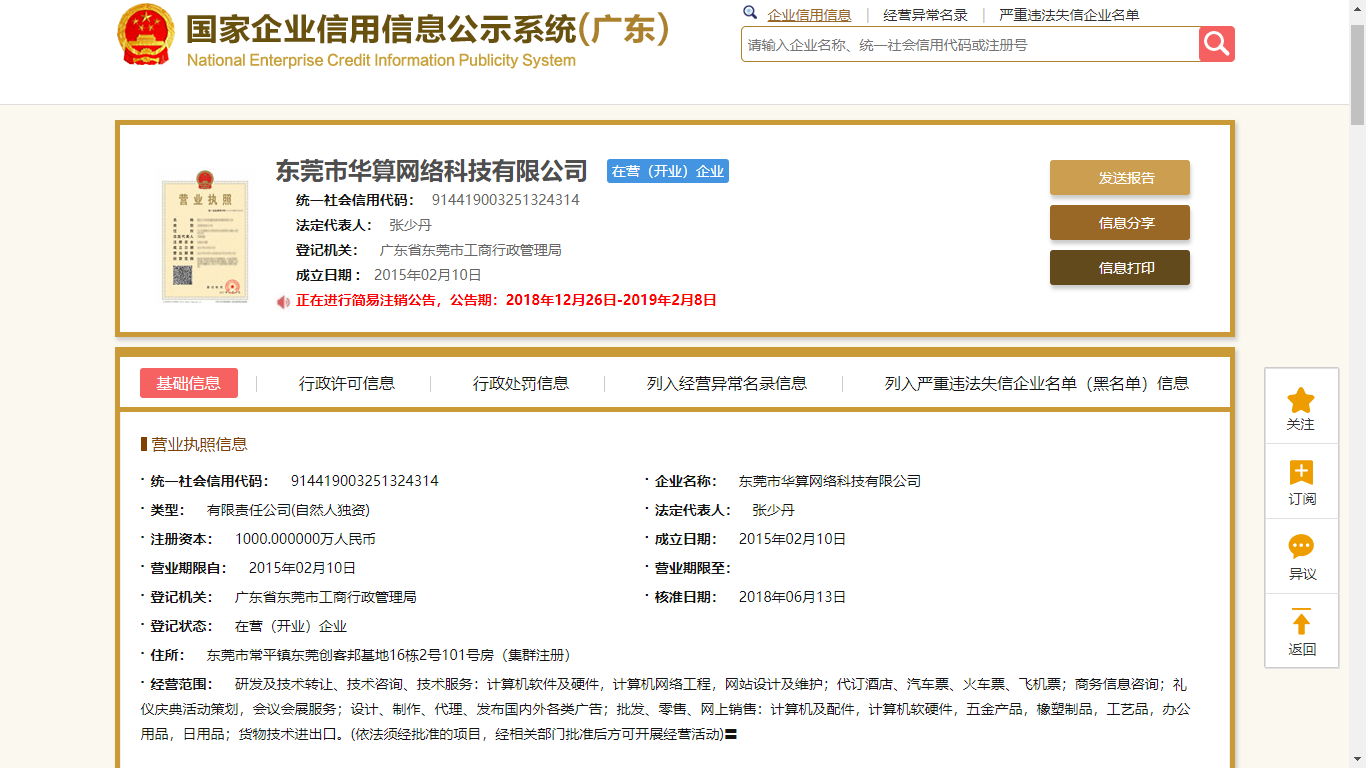Open the business license thumbnail image
Screen dimensions: 1366x768
(205, 236)
